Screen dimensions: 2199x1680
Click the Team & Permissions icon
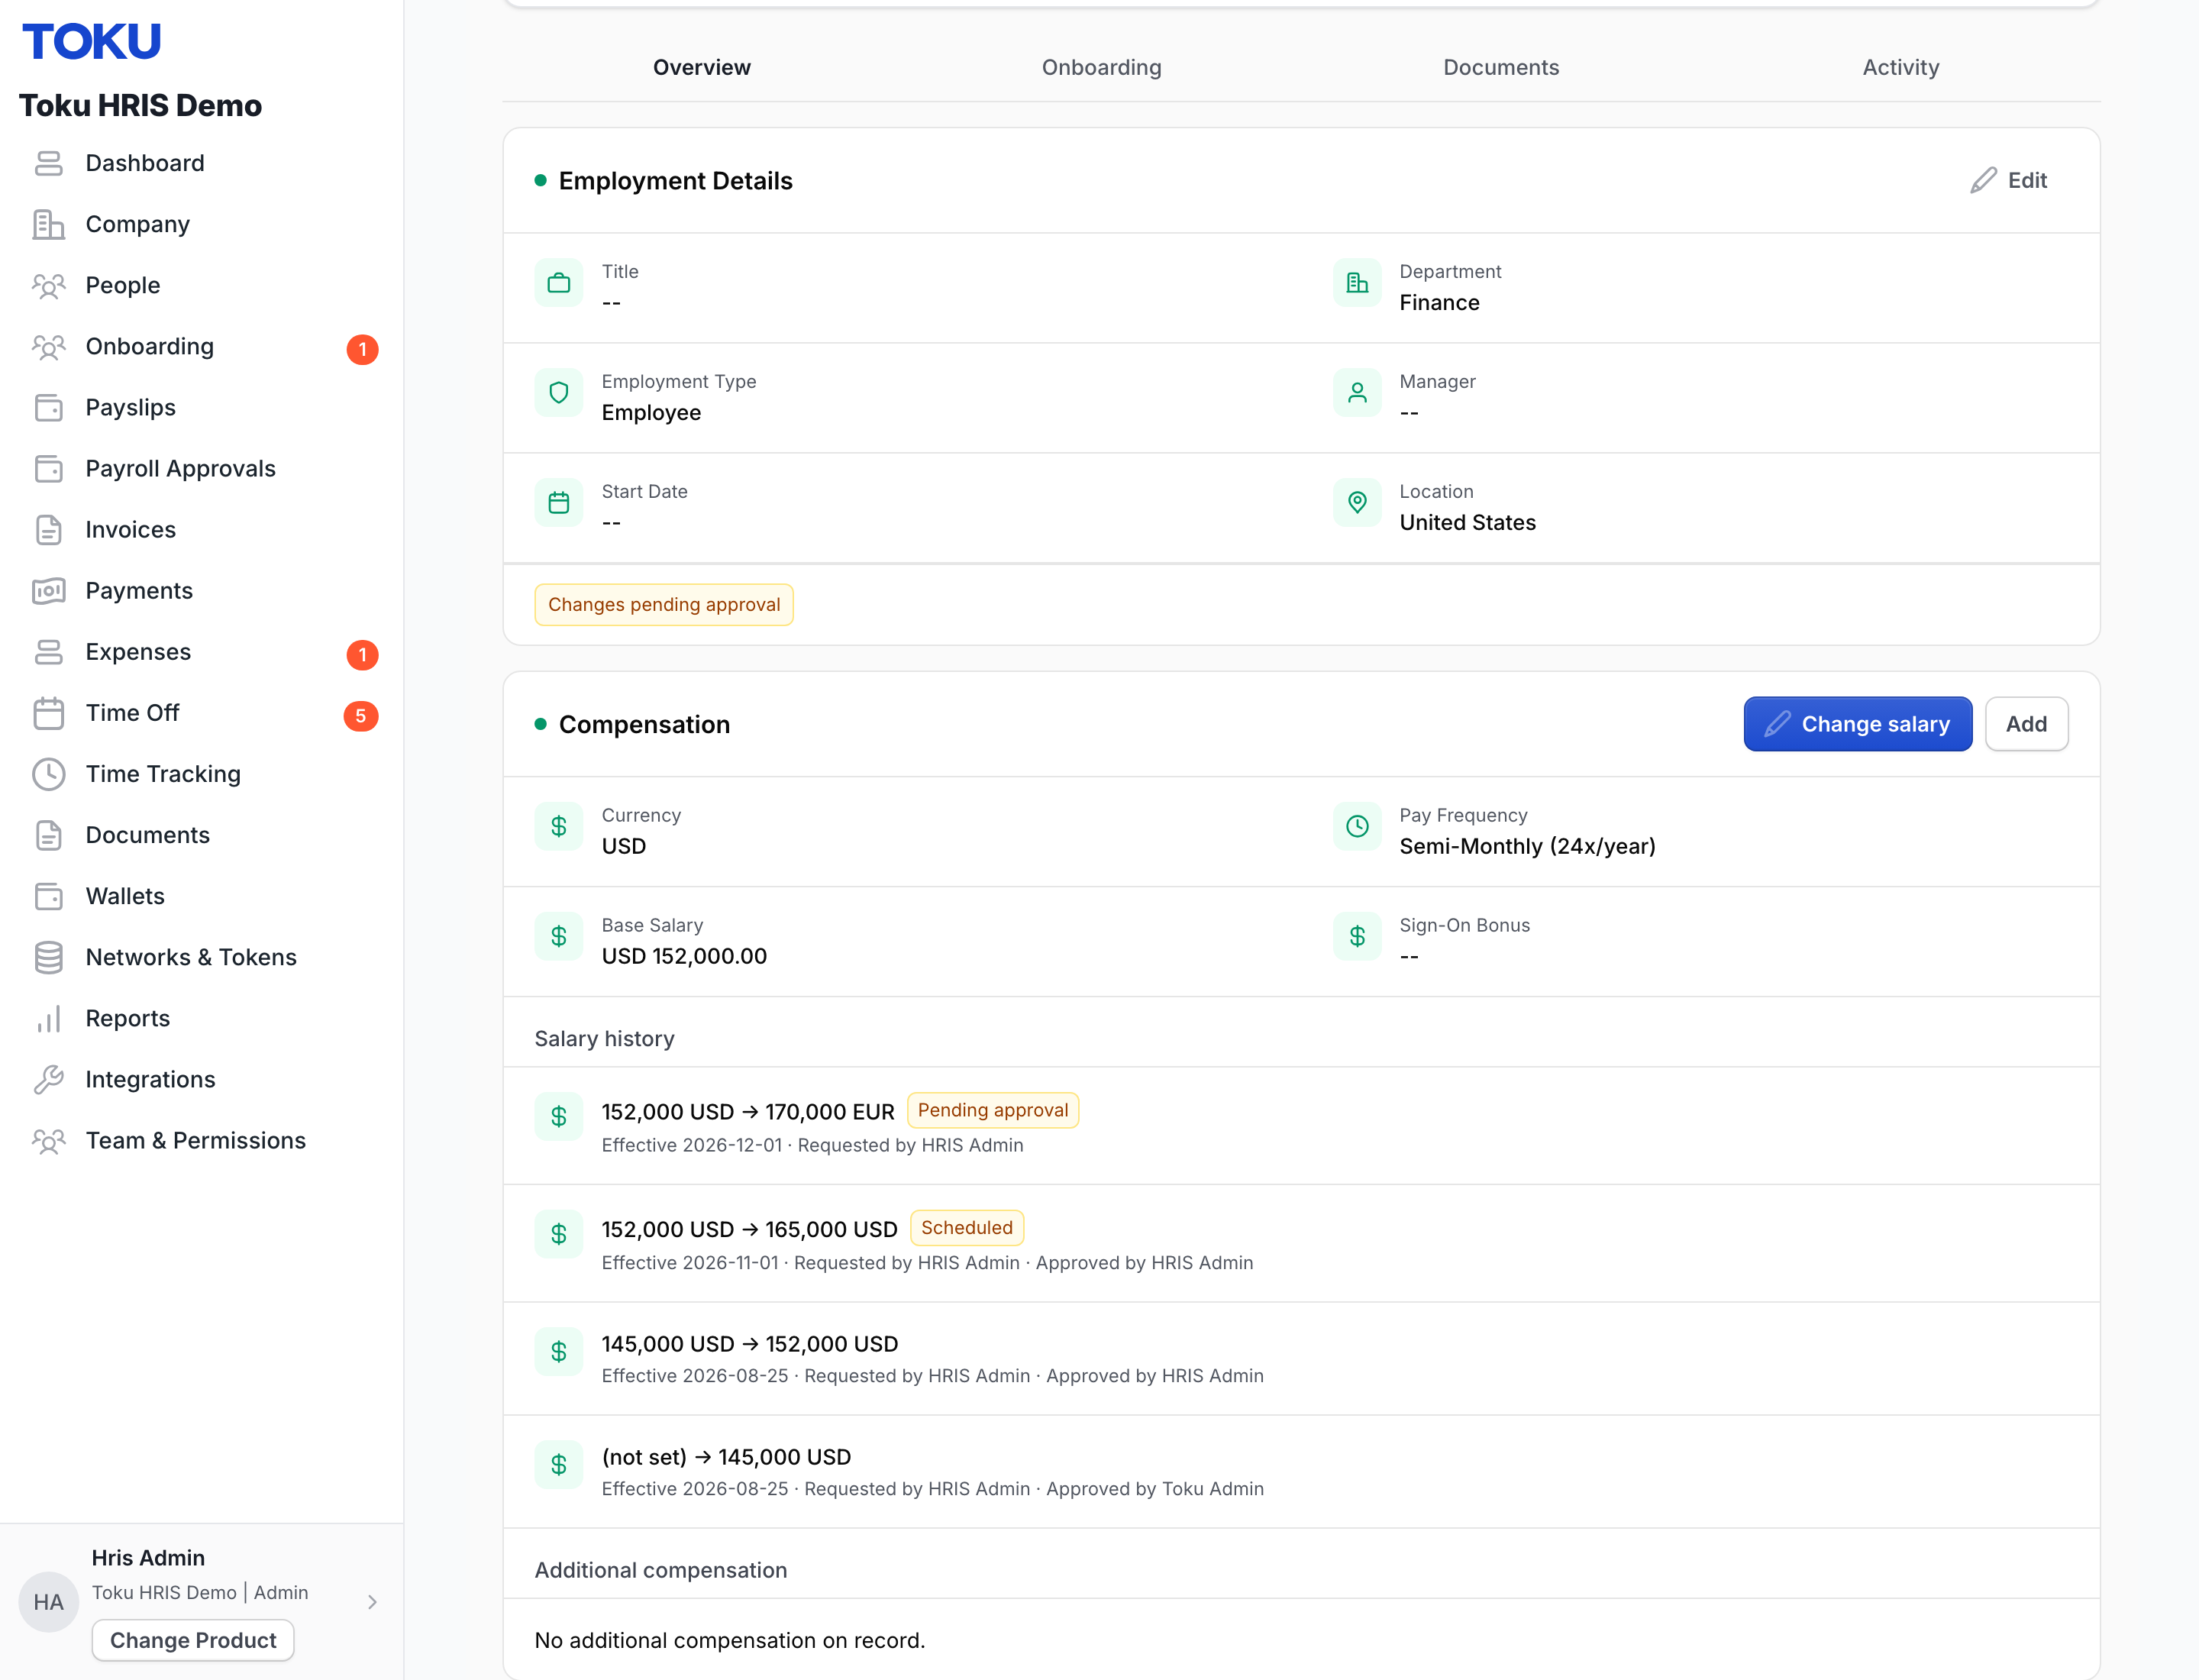pos(48,1140)
